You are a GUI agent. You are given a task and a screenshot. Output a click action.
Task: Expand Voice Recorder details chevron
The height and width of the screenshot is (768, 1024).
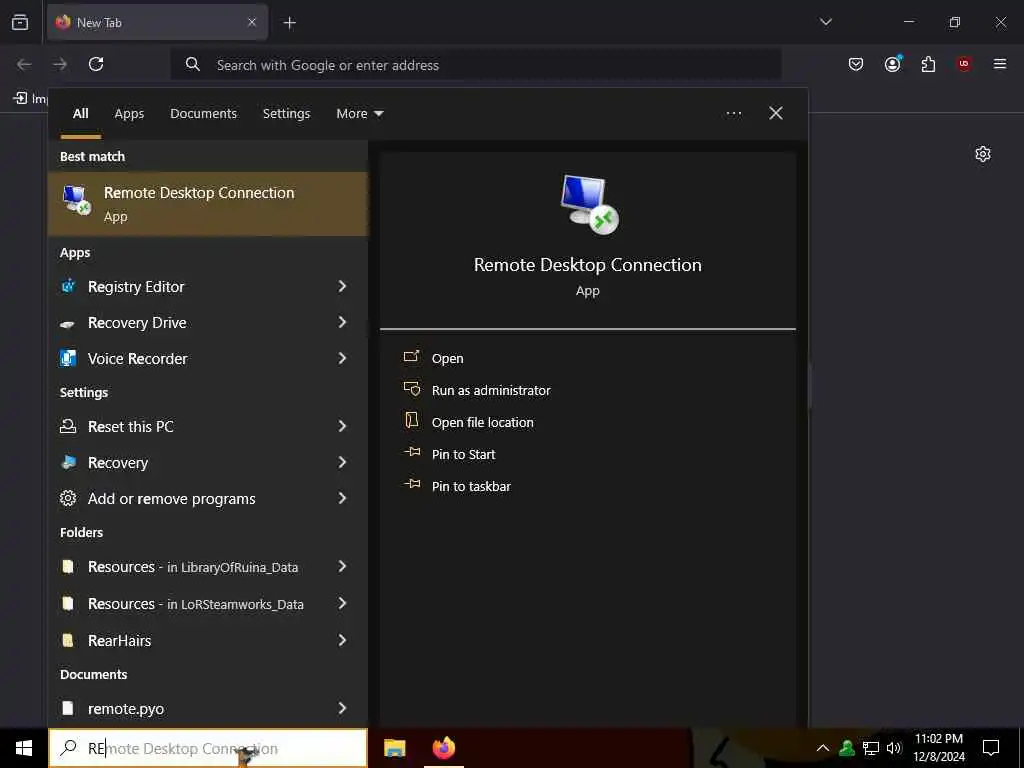pyautogui.click(x=342, y=359)
